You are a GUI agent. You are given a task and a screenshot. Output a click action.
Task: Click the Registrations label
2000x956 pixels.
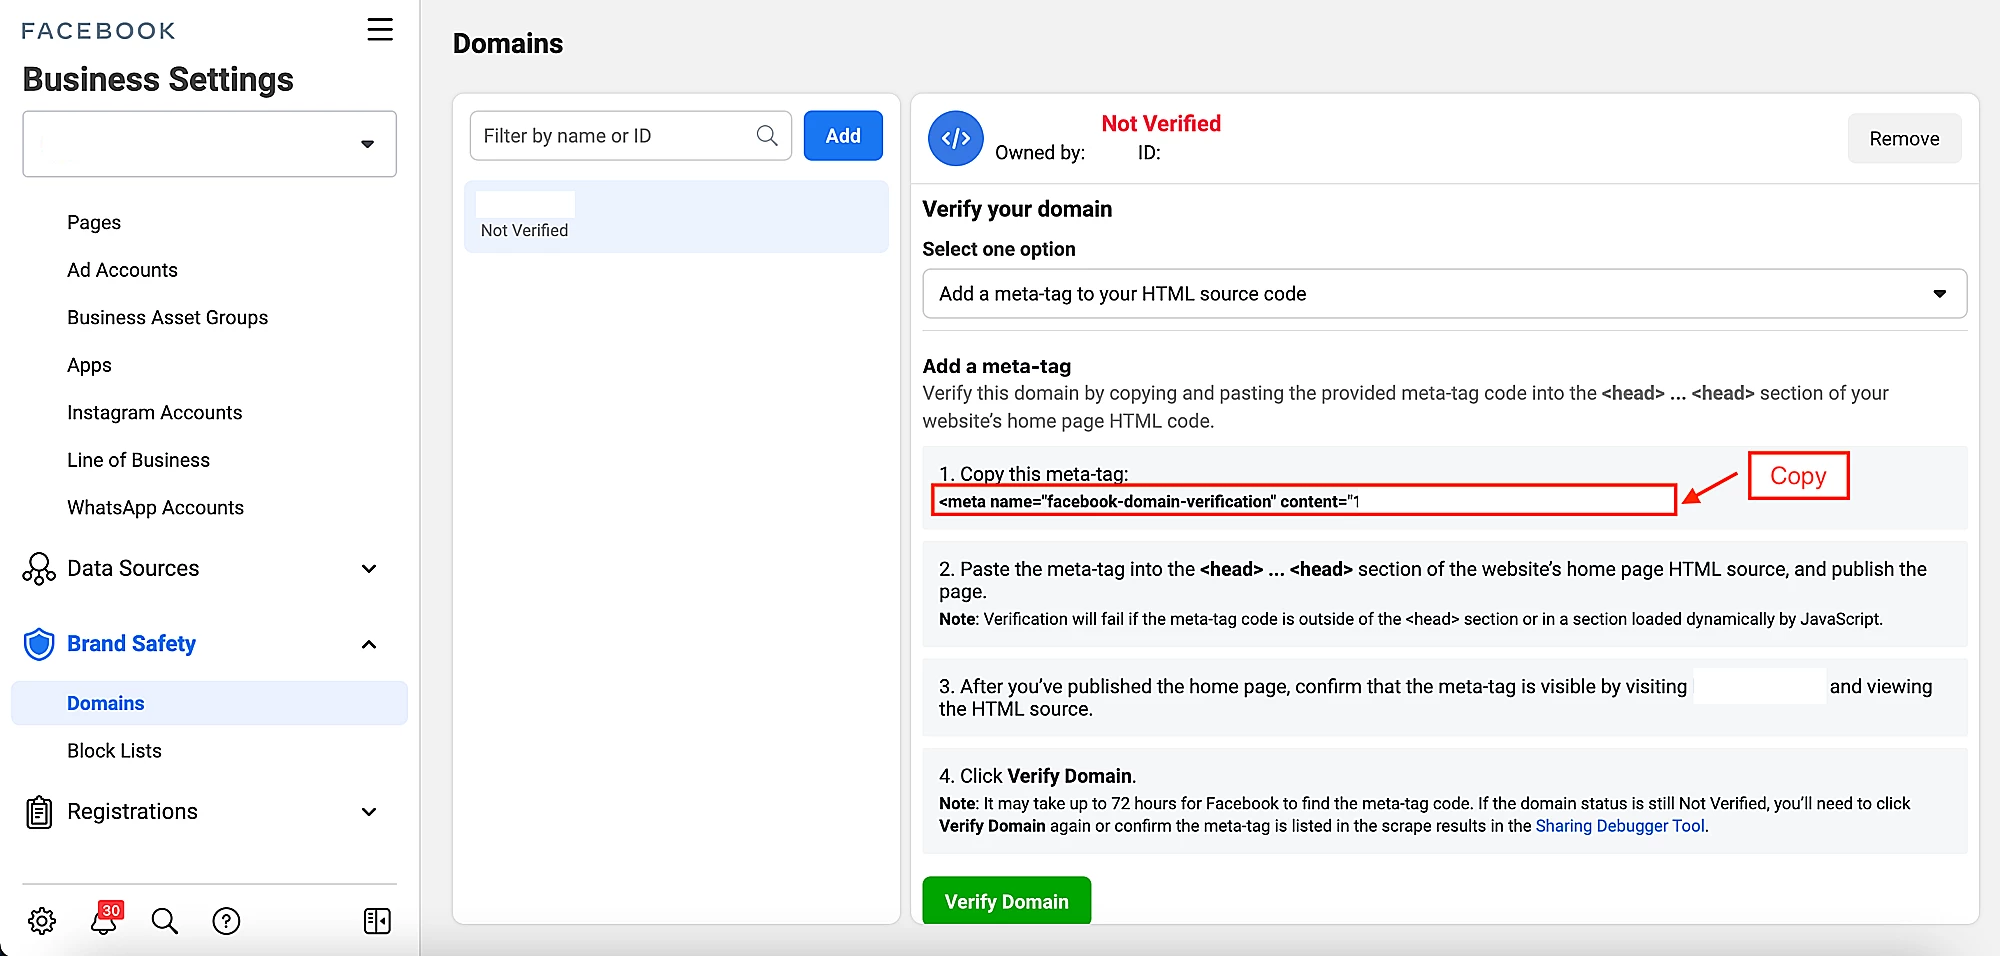132,812
